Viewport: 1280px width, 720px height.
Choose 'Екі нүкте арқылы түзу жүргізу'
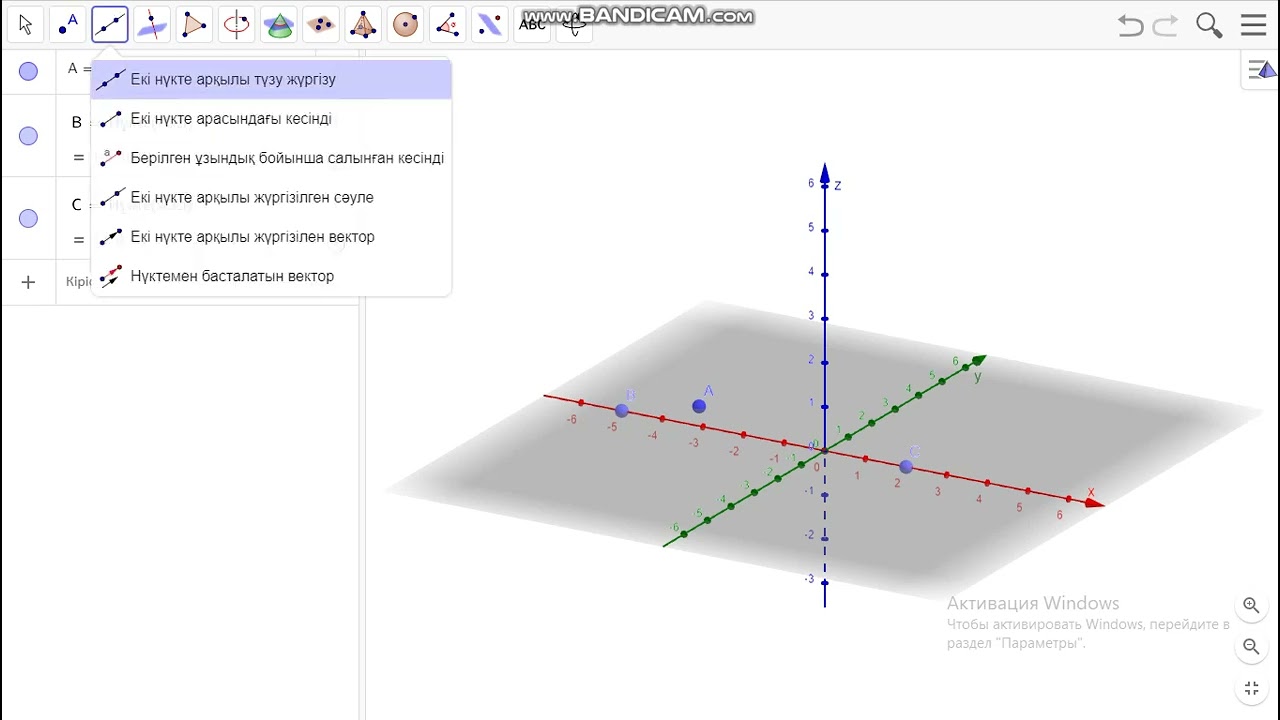[x=271, y=79]
